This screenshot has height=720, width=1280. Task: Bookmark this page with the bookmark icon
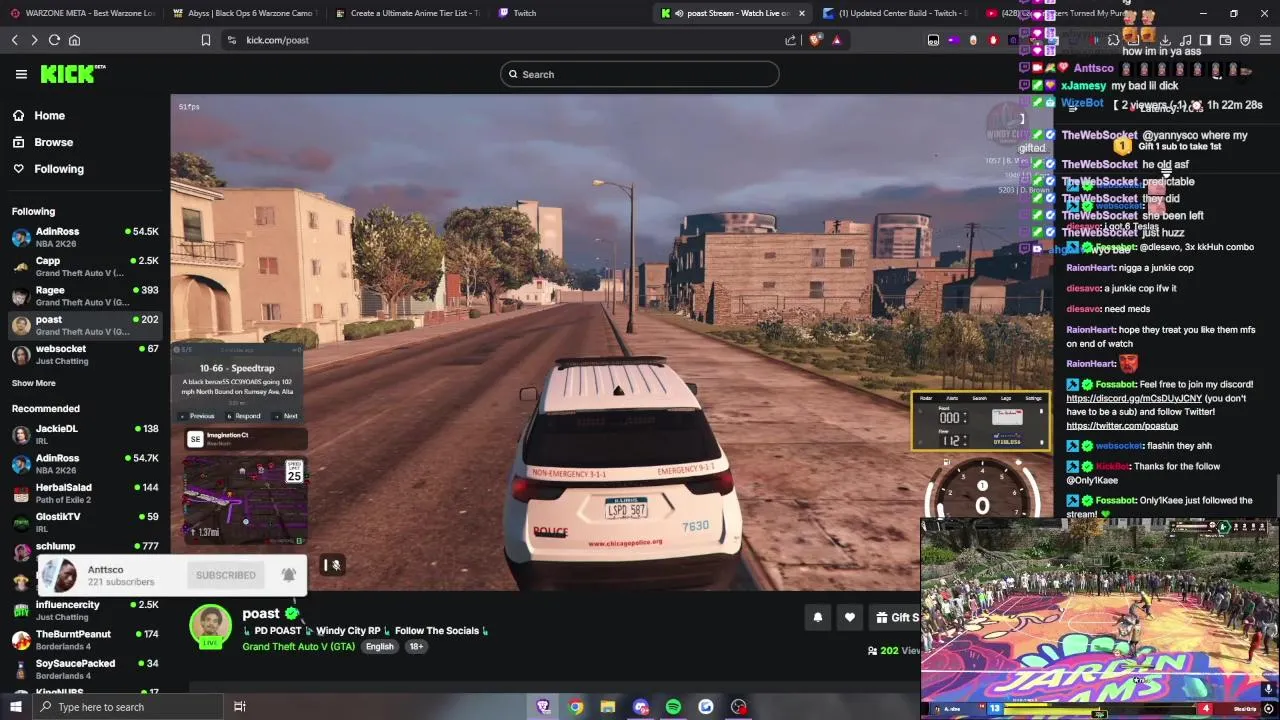(205, 40)
